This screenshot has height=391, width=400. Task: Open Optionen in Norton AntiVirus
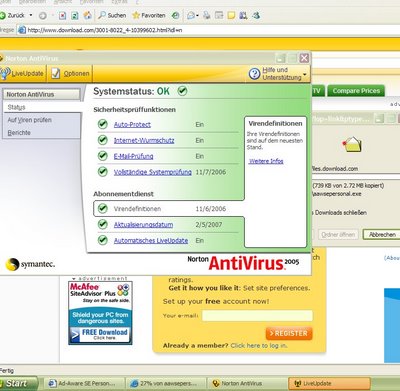70,73
